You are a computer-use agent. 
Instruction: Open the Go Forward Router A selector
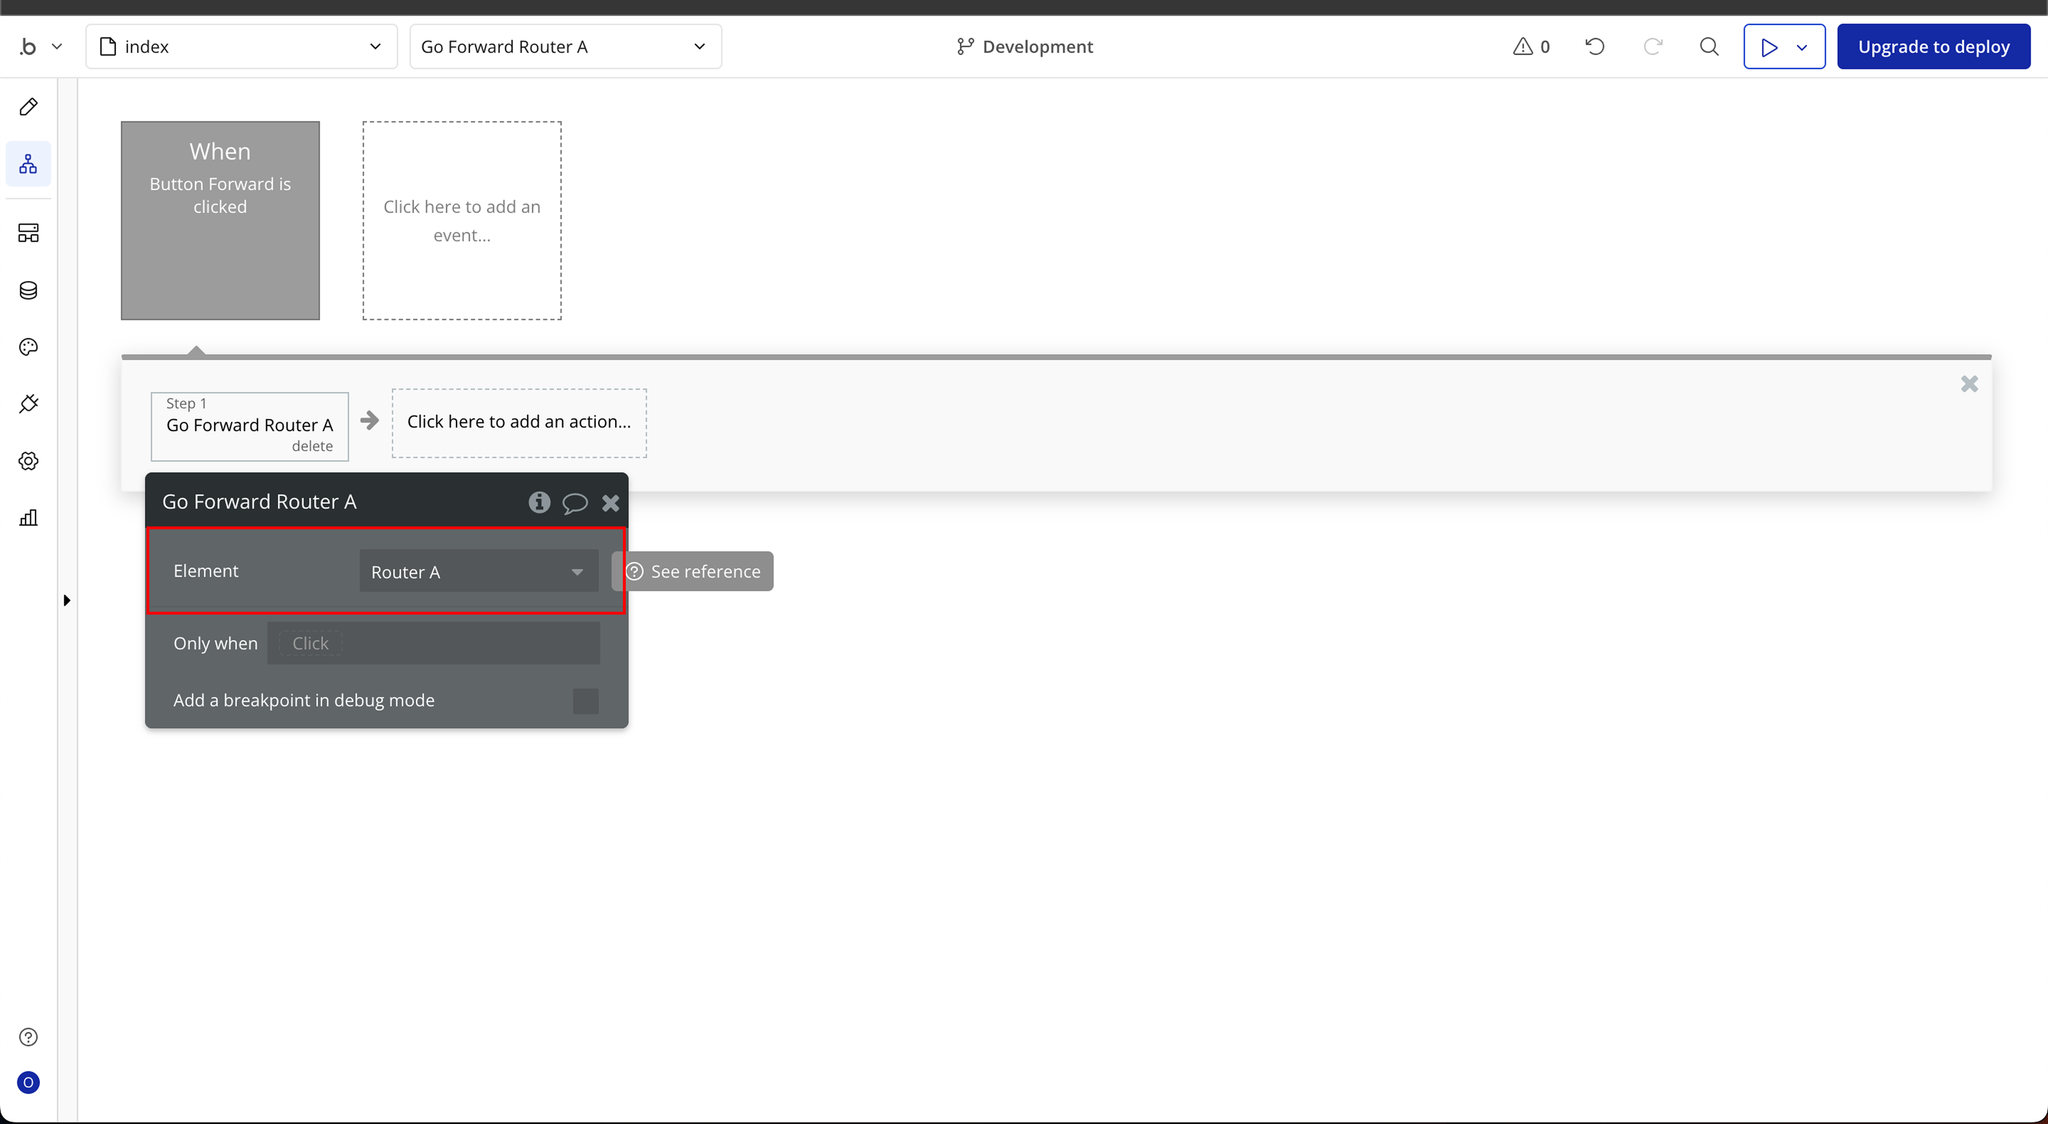click(x=565, y=47)
